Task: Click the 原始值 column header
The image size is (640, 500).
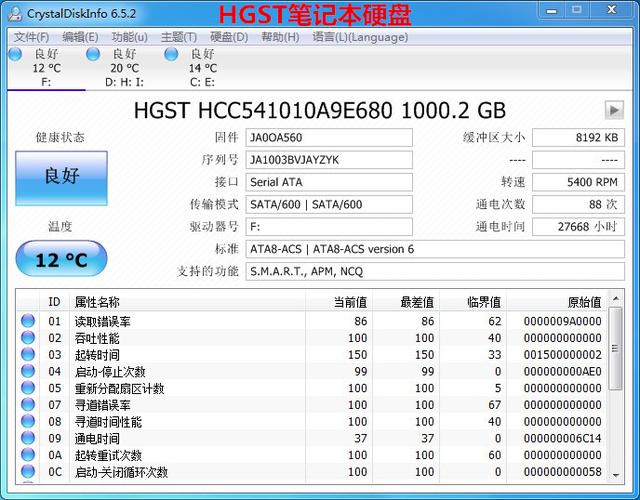Action: coord(557,302)
